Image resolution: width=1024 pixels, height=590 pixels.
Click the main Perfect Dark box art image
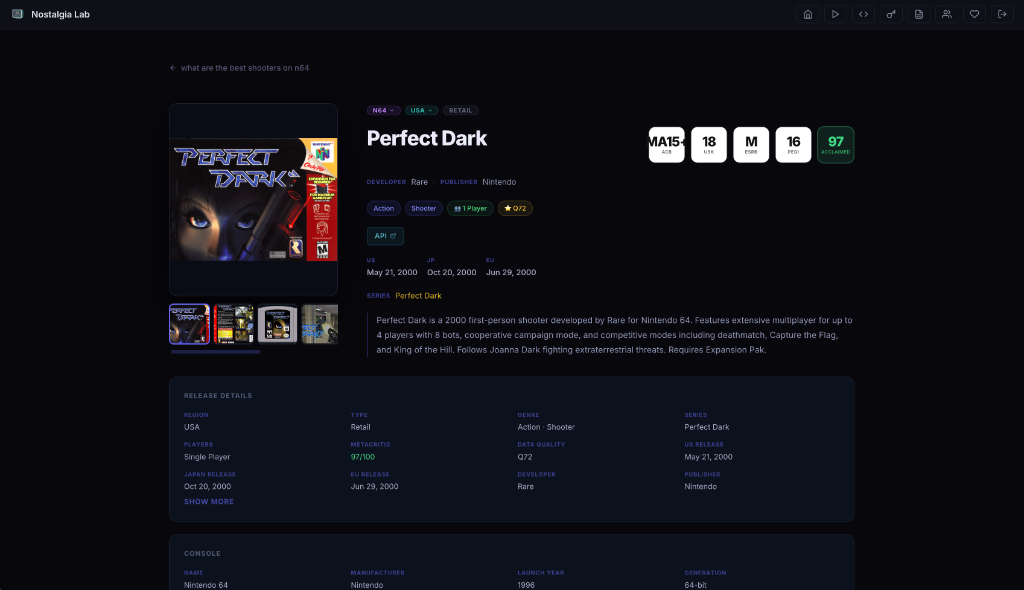(253, 199)
